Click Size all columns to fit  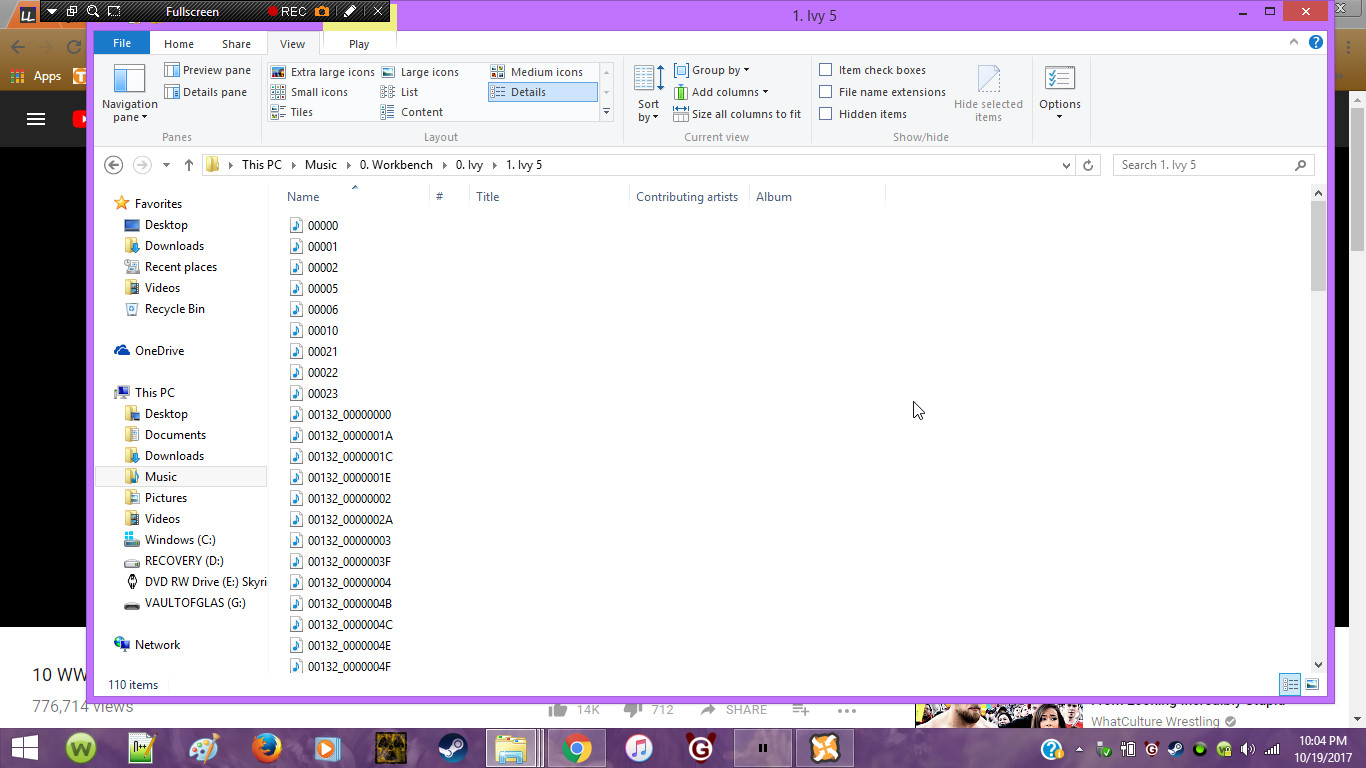click(737, 114)
